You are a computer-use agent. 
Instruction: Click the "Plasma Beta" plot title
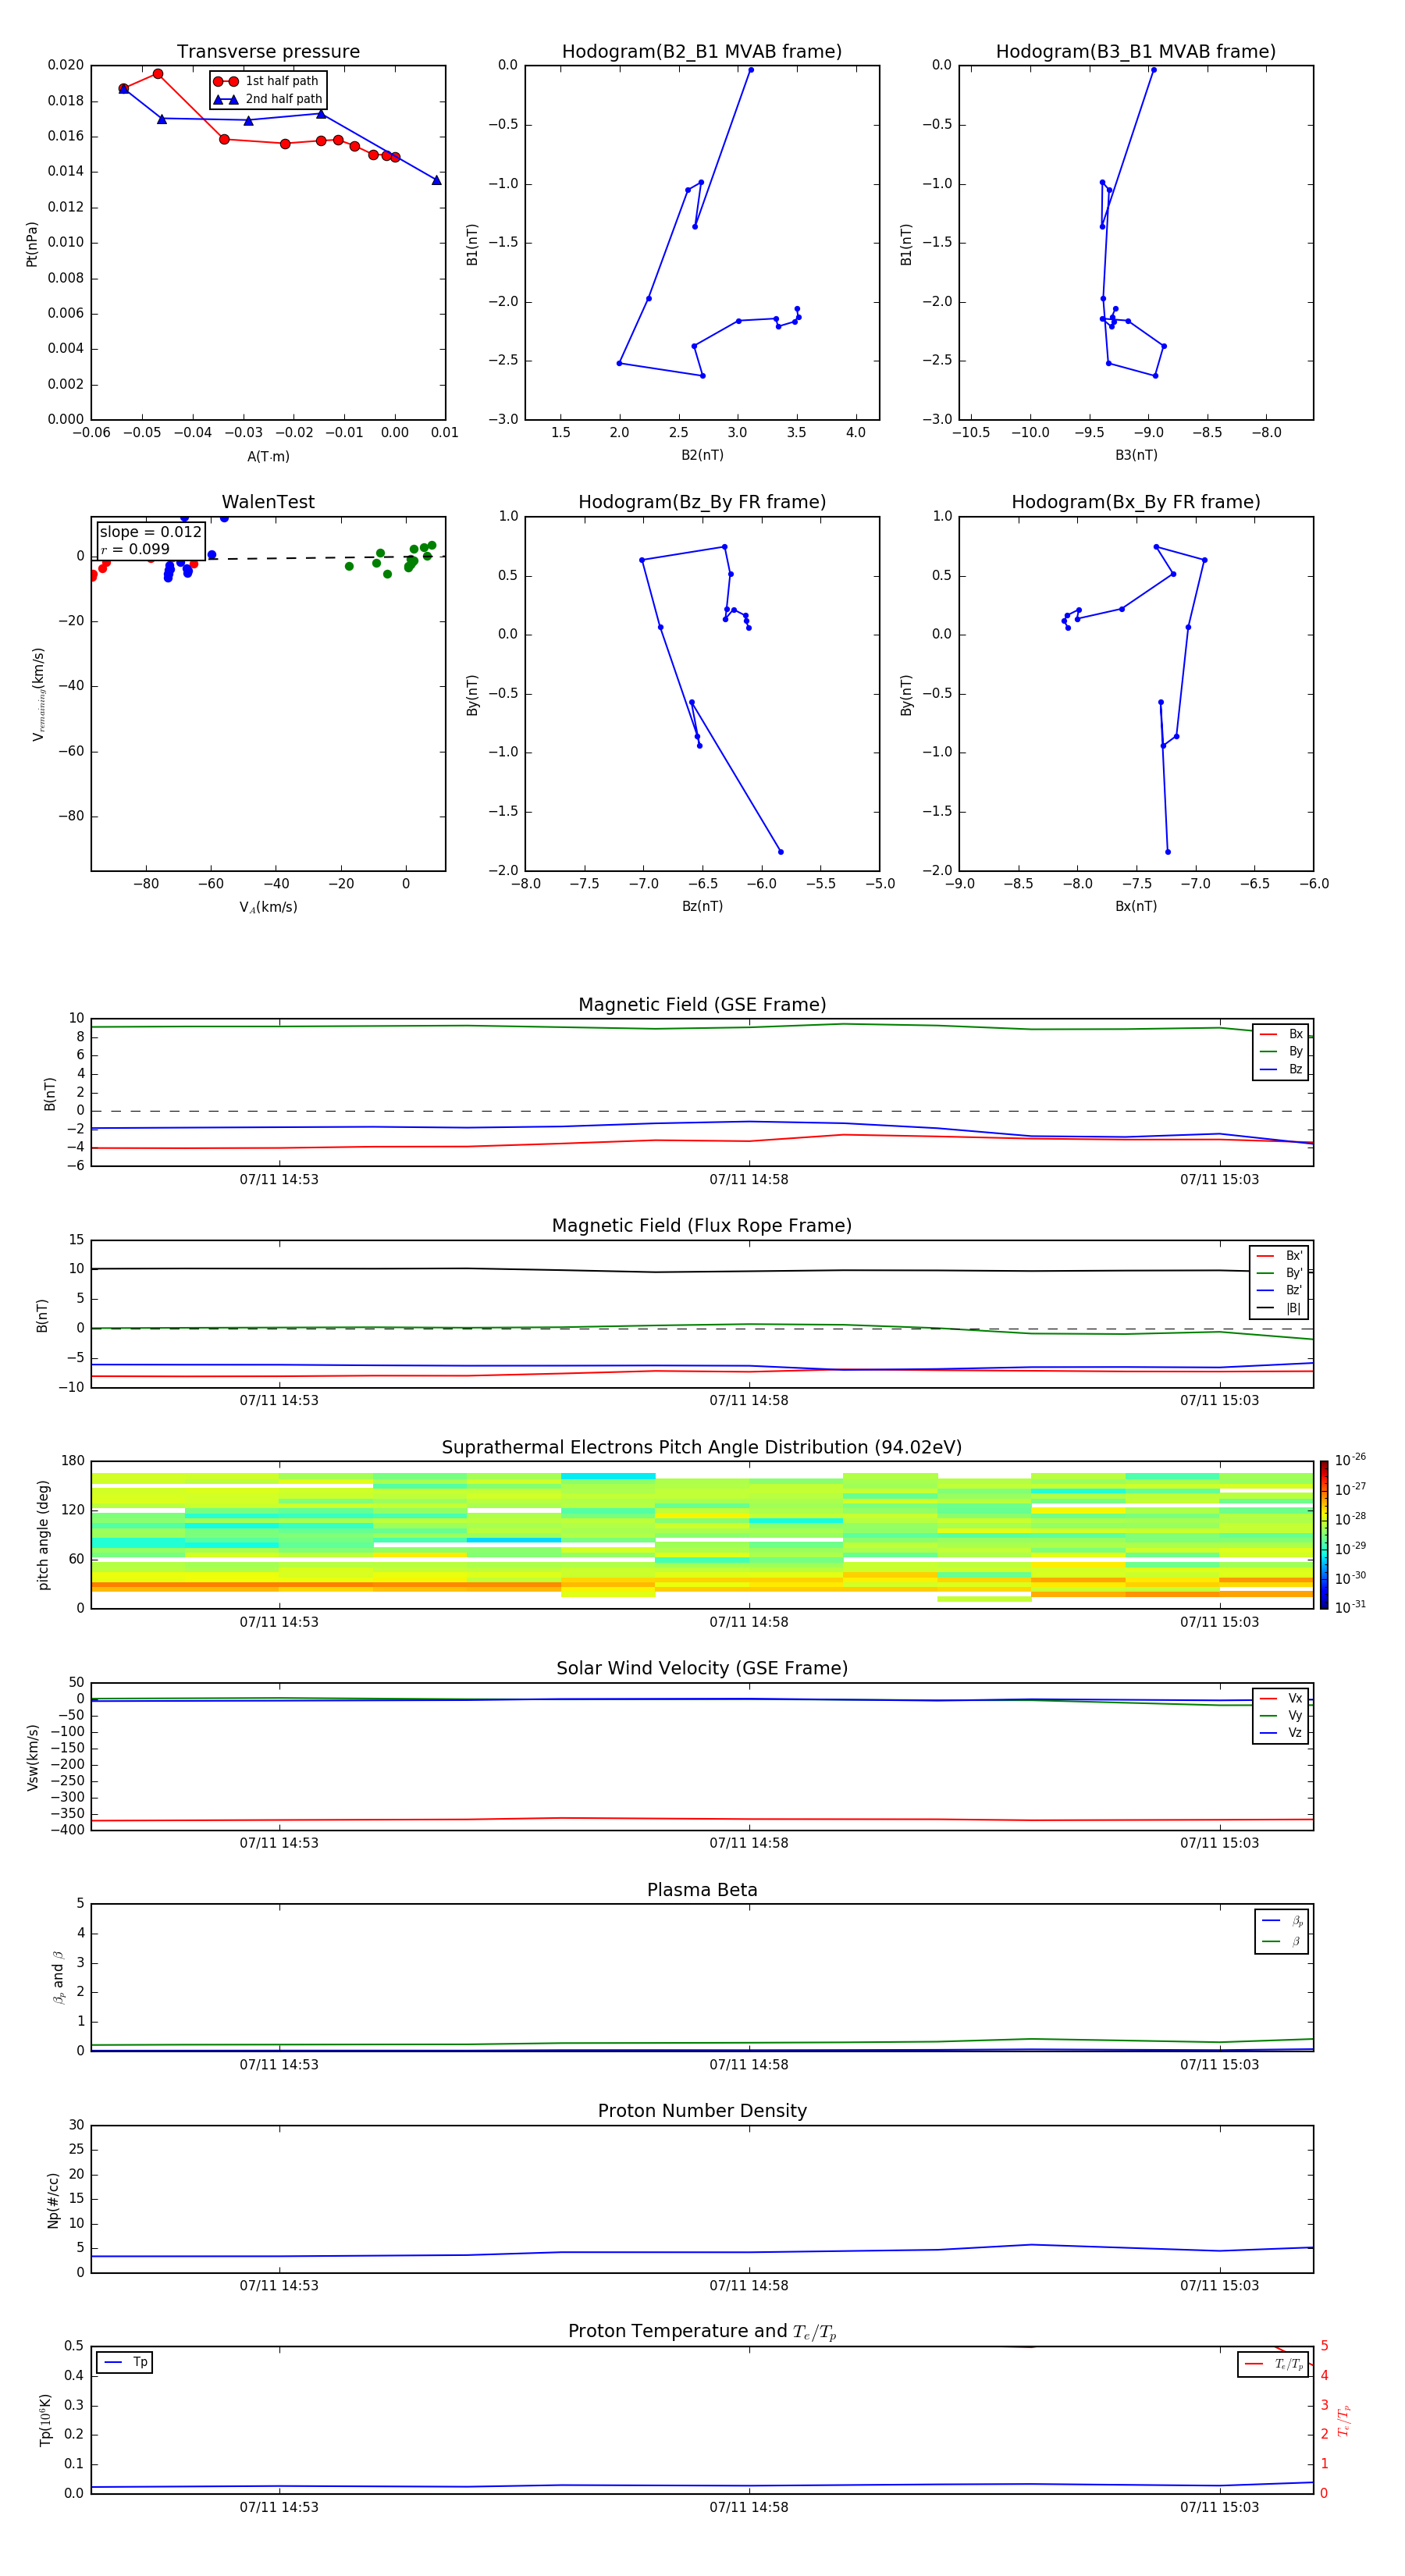click(702, 1890)
